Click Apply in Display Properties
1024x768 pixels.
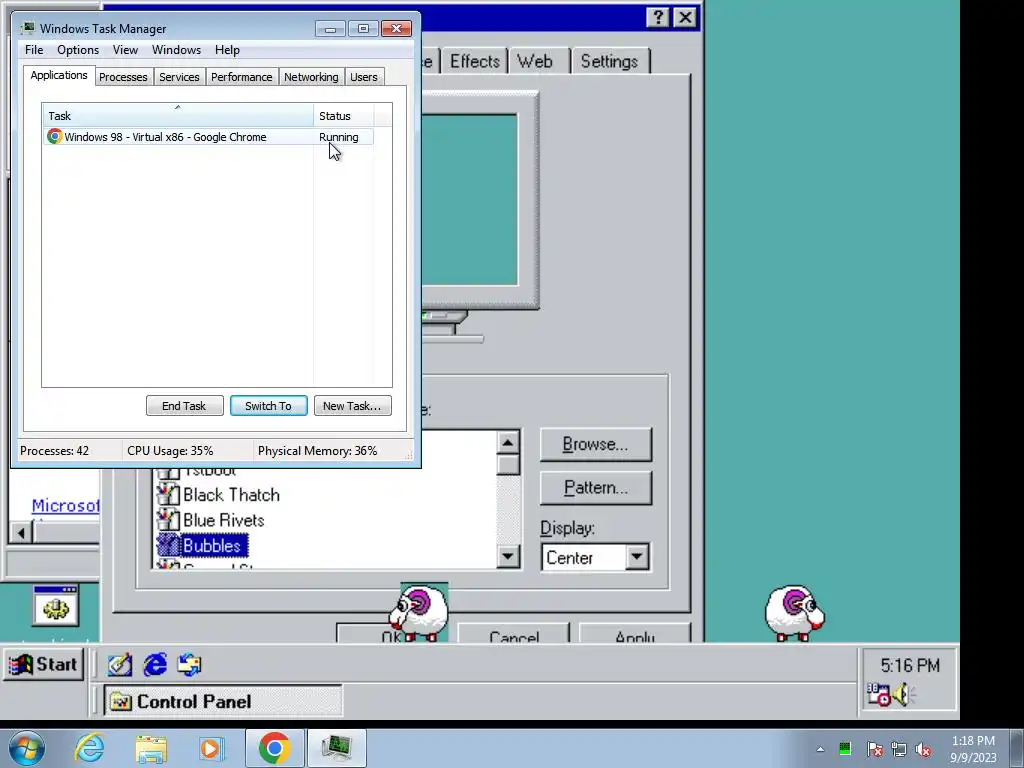point(635,633)
